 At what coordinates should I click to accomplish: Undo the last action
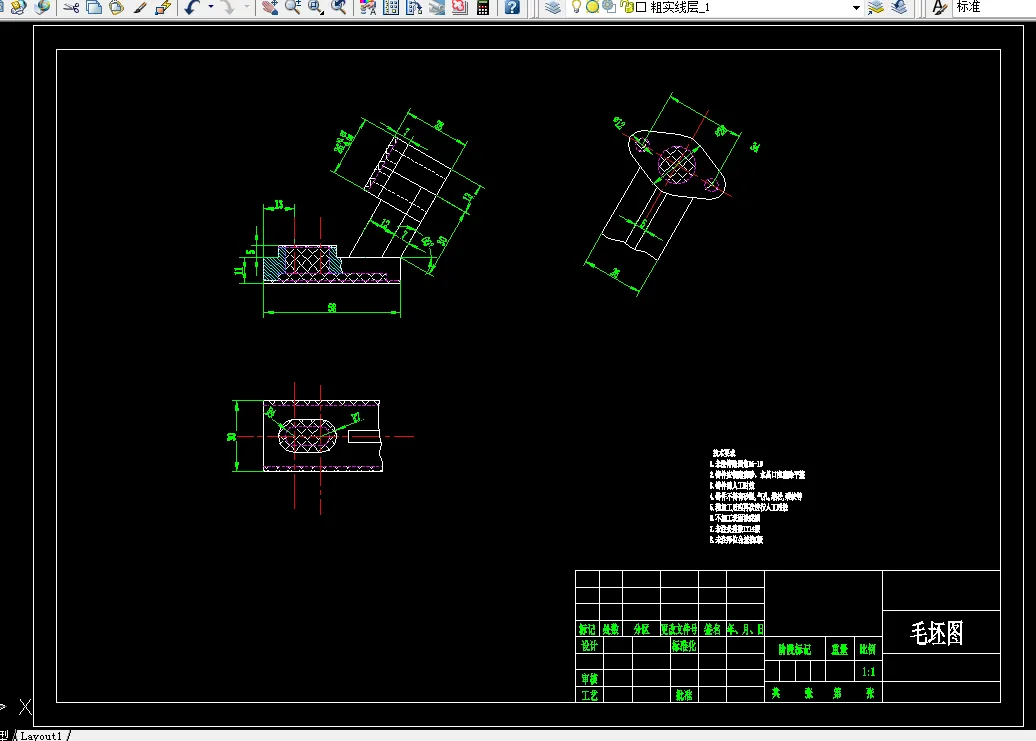pos(192,7)
